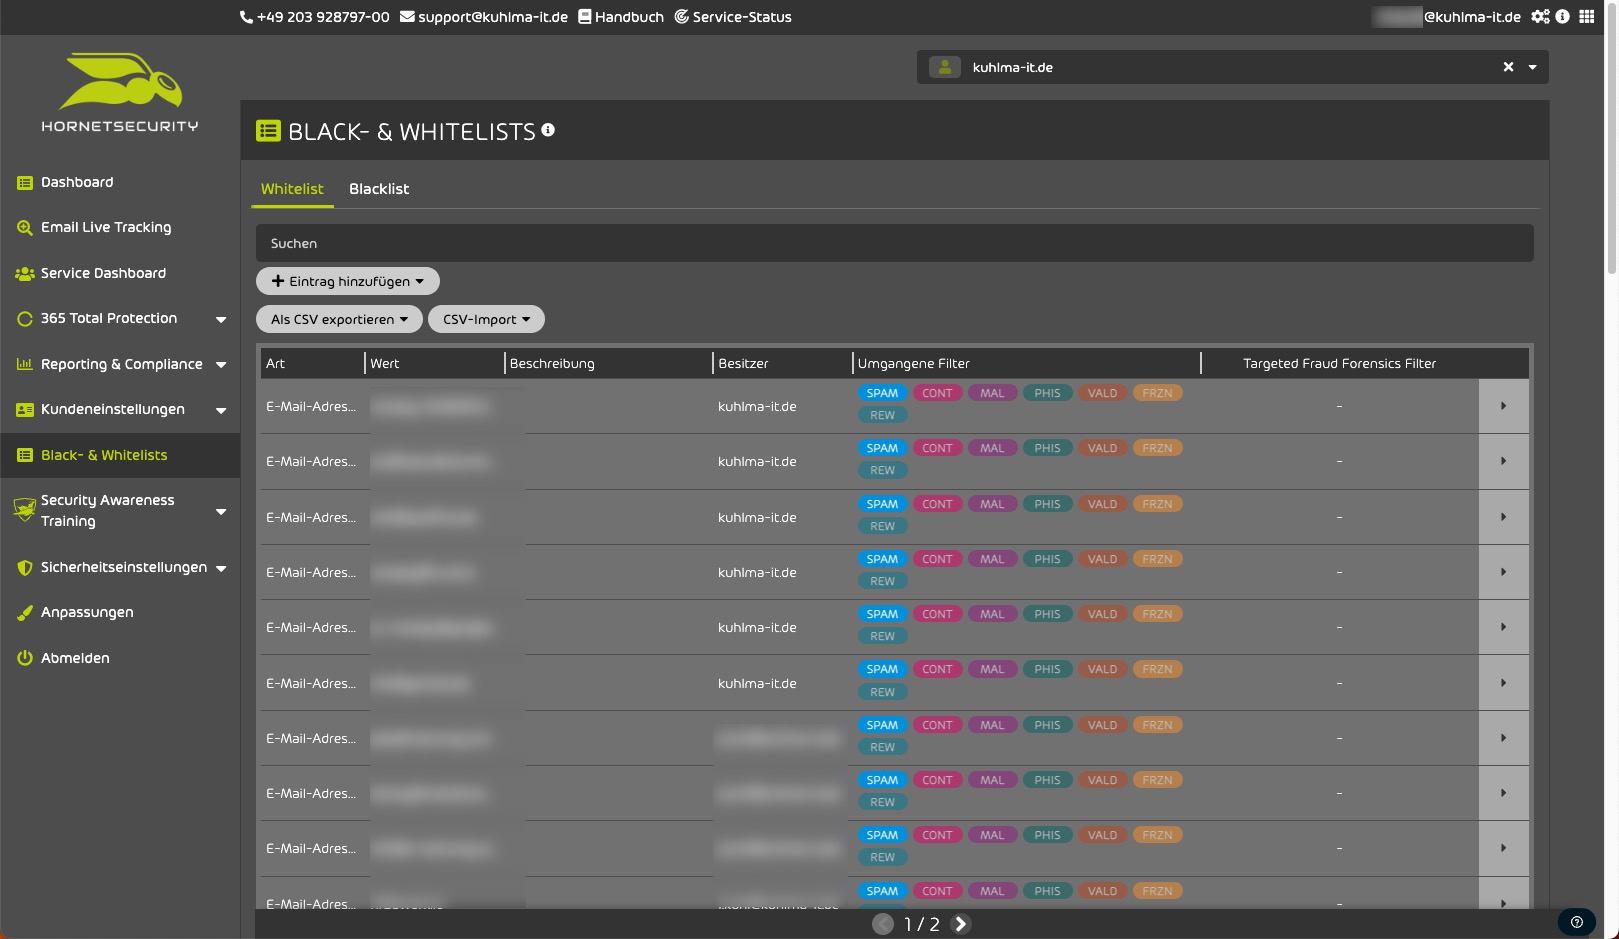Click info icon next to Black- & Whitelists title
The height and width of the screenshot is (939, 1619).
pyautogui.click(x=548, y=130)
